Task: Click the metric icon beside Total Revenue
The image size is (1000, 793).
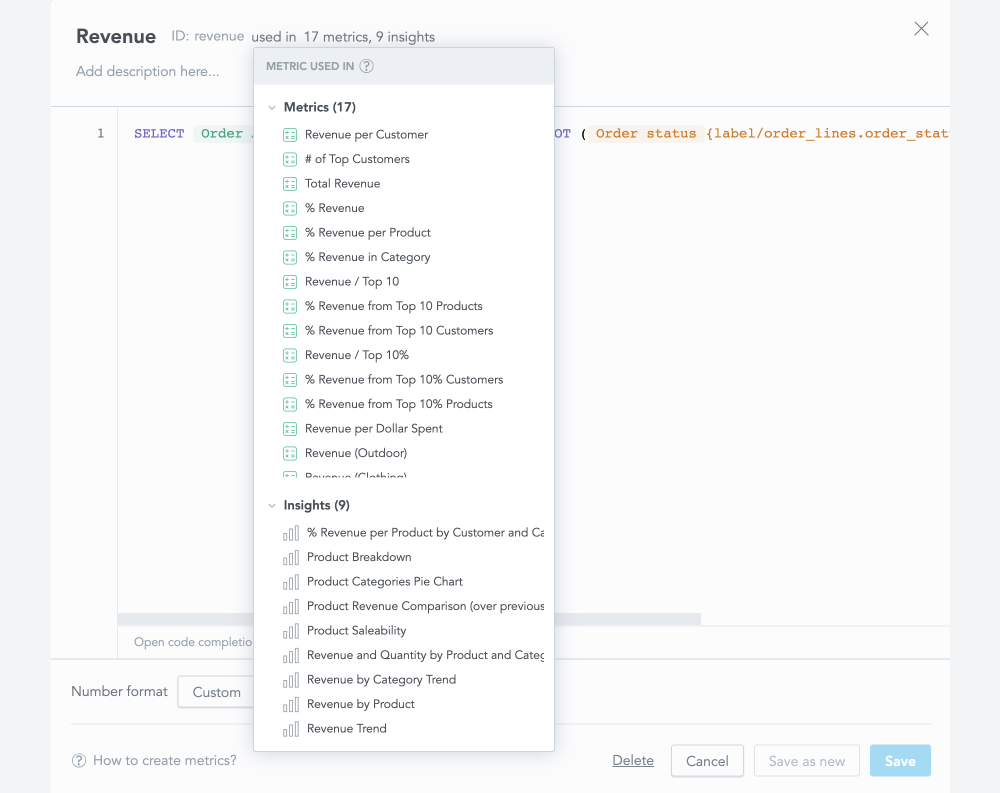Action: [x=290, y=183]
